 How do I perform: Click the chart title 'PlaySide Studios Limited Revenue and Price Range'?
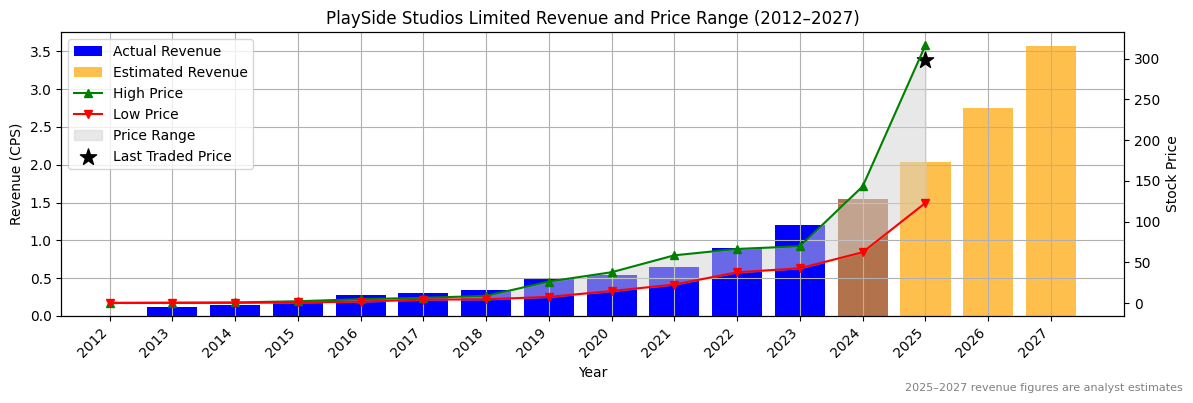tap(592, 17)
